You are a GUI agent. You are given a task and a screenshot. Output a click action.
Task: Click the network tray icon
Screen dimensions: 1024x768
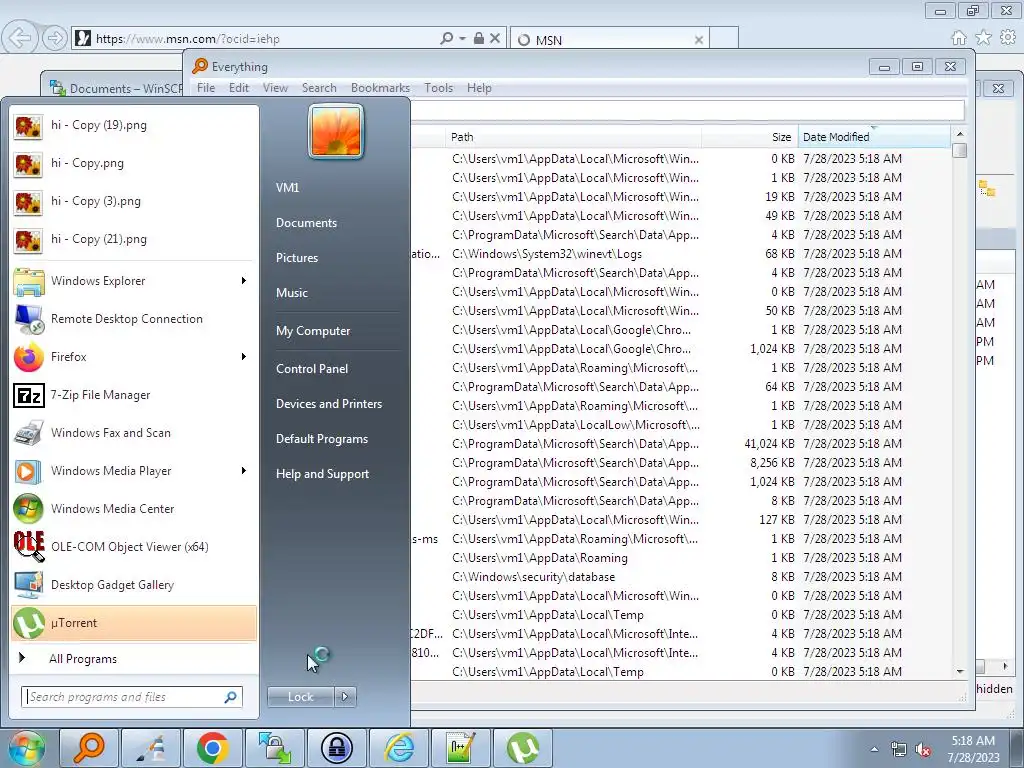click(x=899, y=749)
